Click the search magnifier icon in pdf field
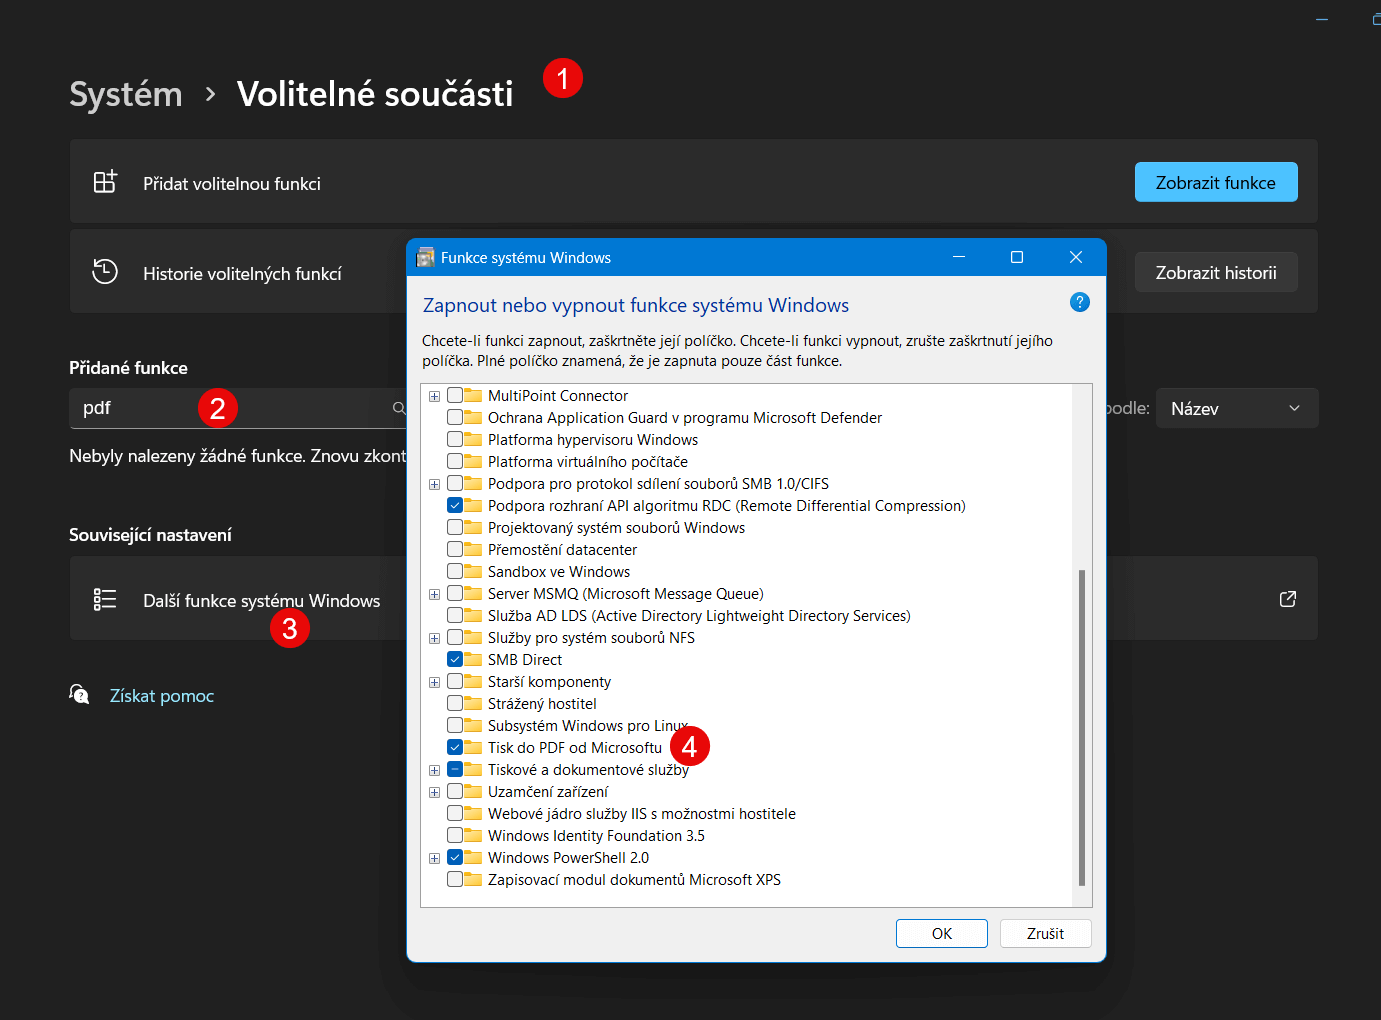 [399, 408]
